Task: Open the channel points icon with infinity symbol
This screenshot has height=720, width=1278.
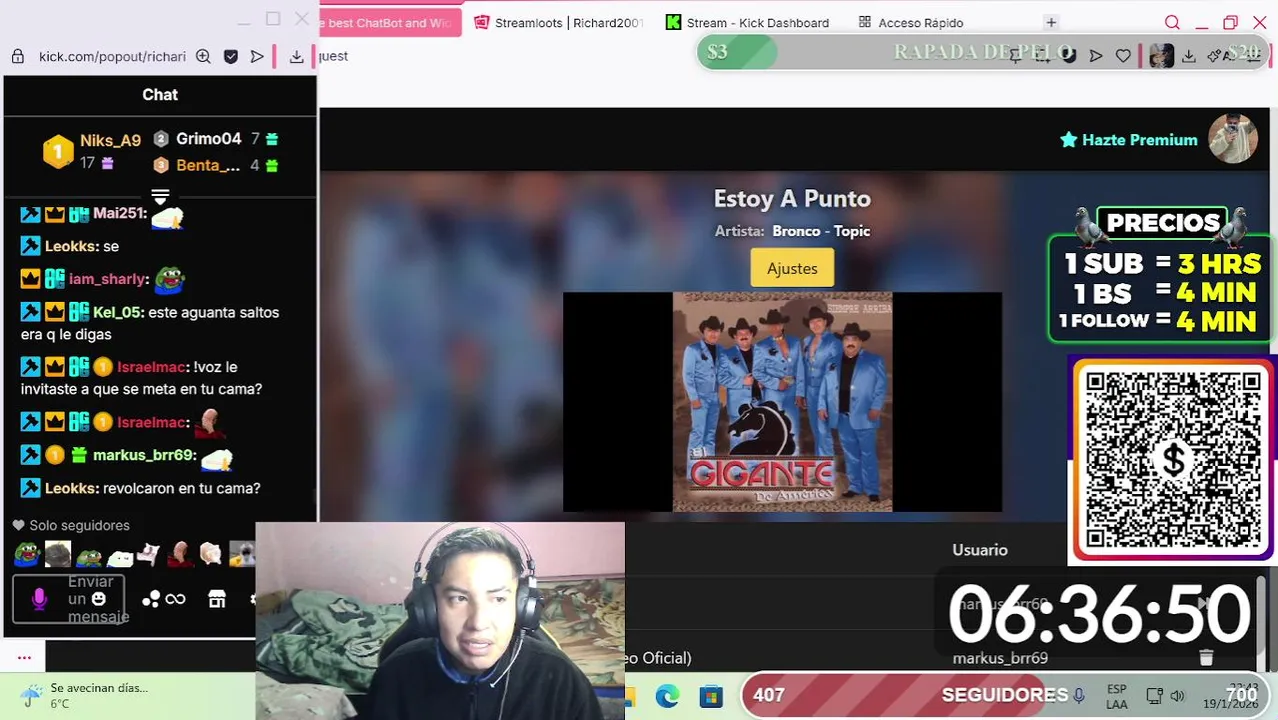Action: (x=164, y=599)
